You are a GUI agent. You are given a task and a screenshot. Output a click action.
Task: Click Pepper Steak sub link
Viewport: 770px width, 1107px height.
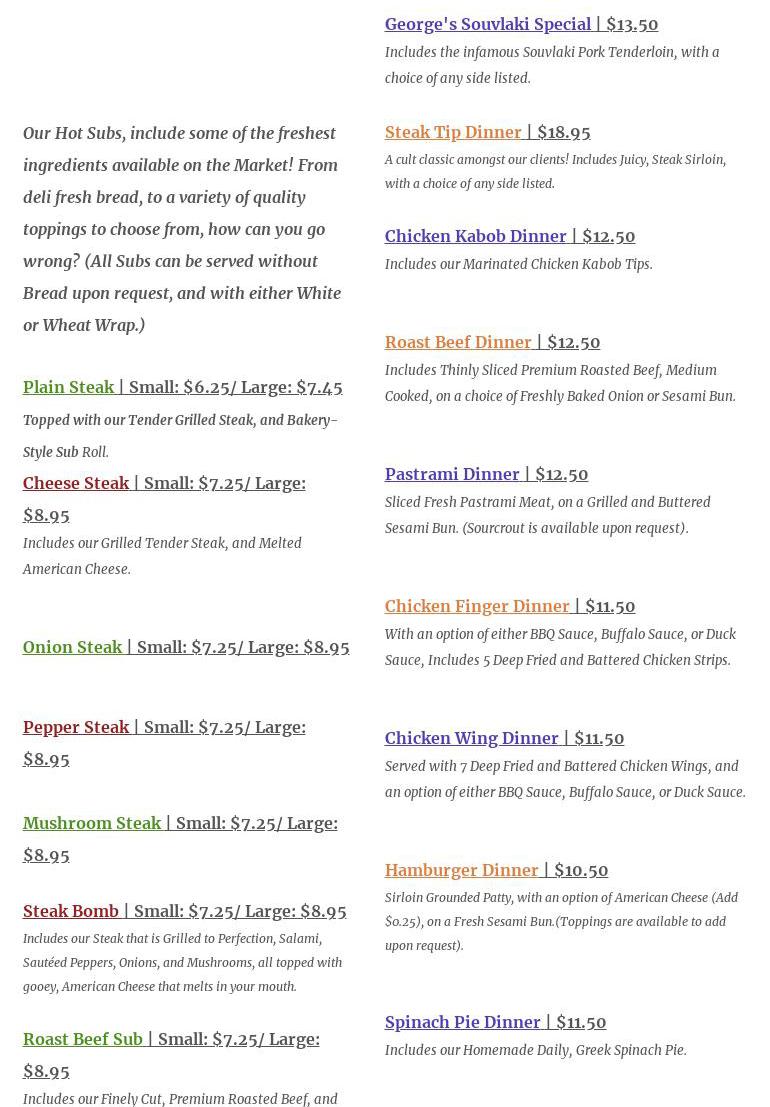pyautogui.click(x=76, y=727)
